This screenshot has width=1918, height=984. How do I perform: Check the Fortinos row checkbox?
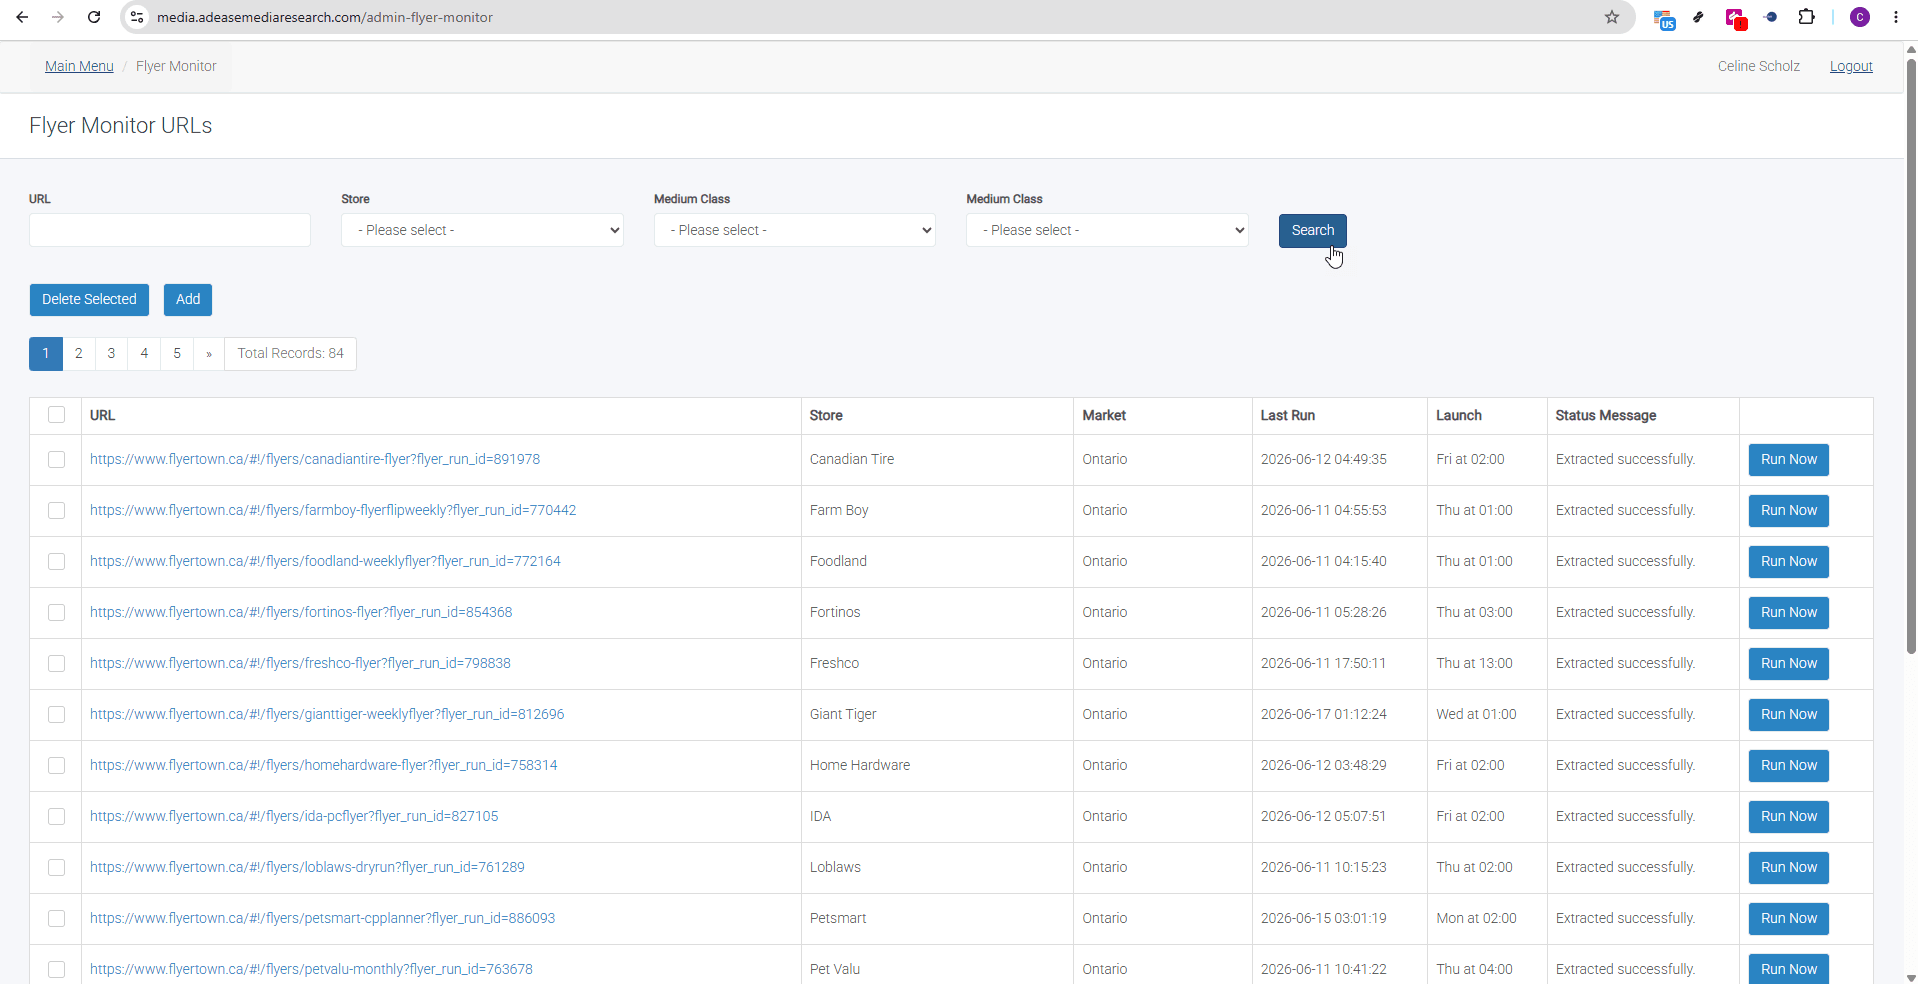pos(56,612)
